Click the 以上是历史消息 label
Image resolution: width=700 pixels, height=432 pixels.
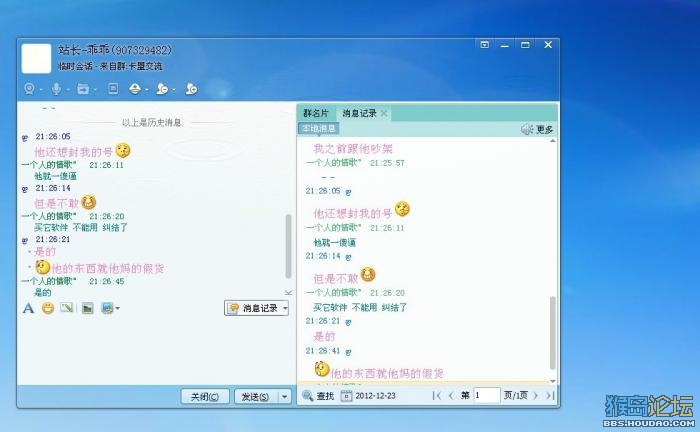[151, 122]
